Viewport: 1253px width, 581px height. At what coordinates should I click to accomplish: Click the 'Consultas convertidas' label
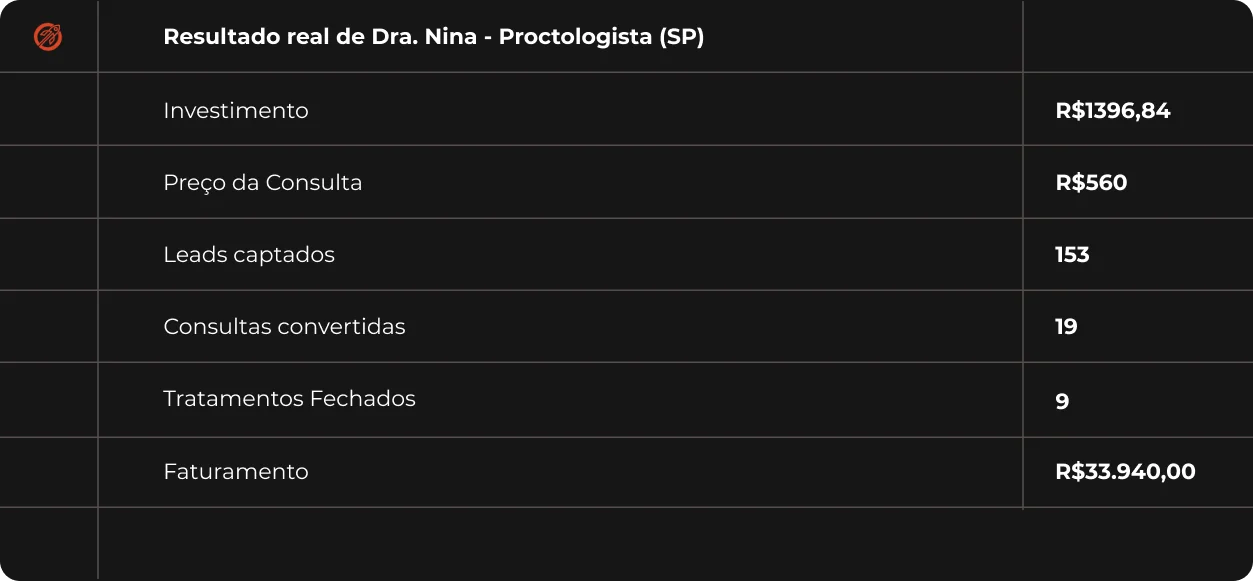[x=284, y=327]
